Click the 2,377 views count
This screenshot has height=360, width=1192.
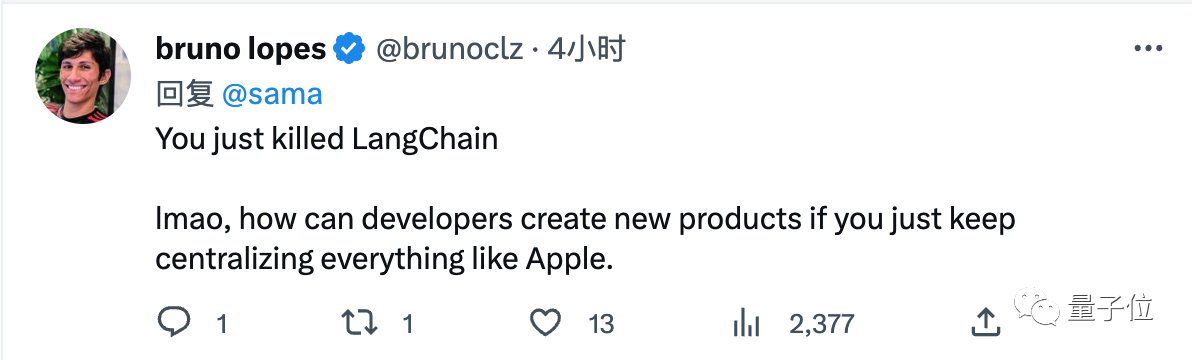click(x=821, y=325)
